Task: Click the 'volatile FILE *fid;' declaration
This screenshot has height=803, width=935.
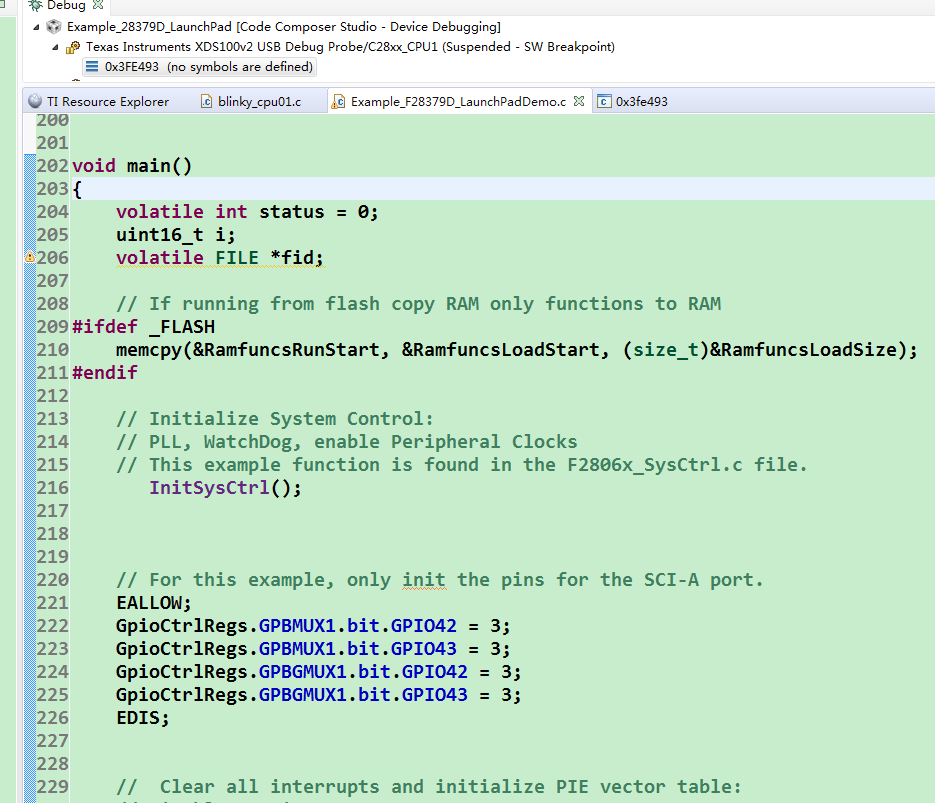Action: tap(220, 258)
